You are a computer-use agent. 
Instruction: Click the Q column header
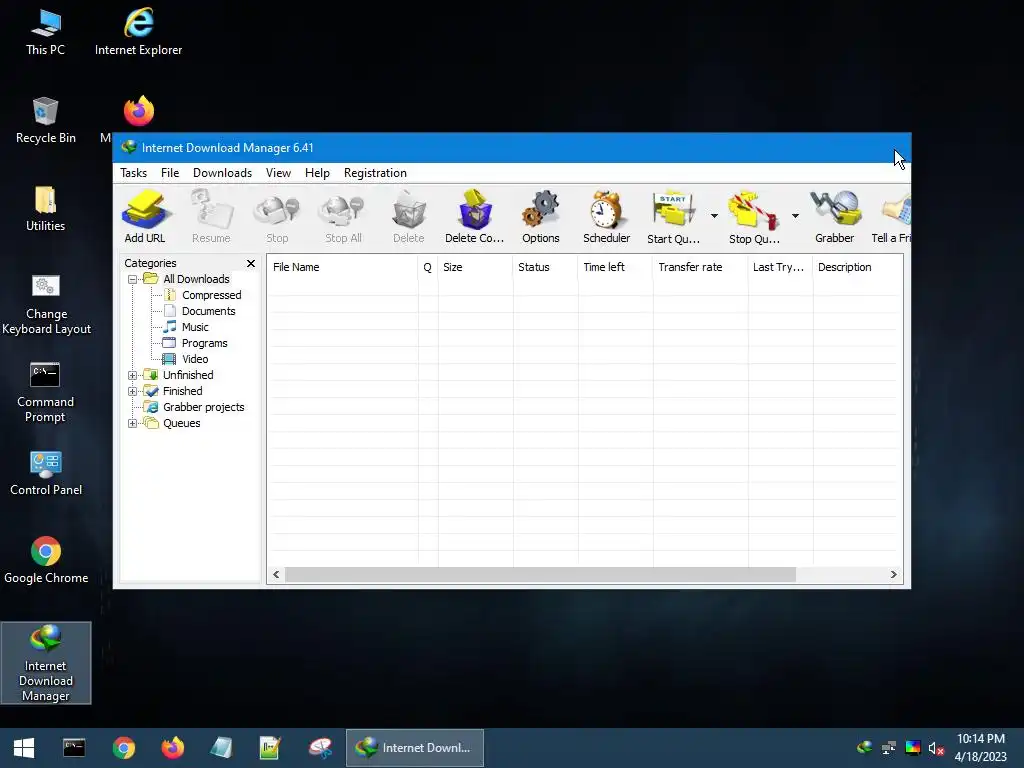(x=428, y=267)
